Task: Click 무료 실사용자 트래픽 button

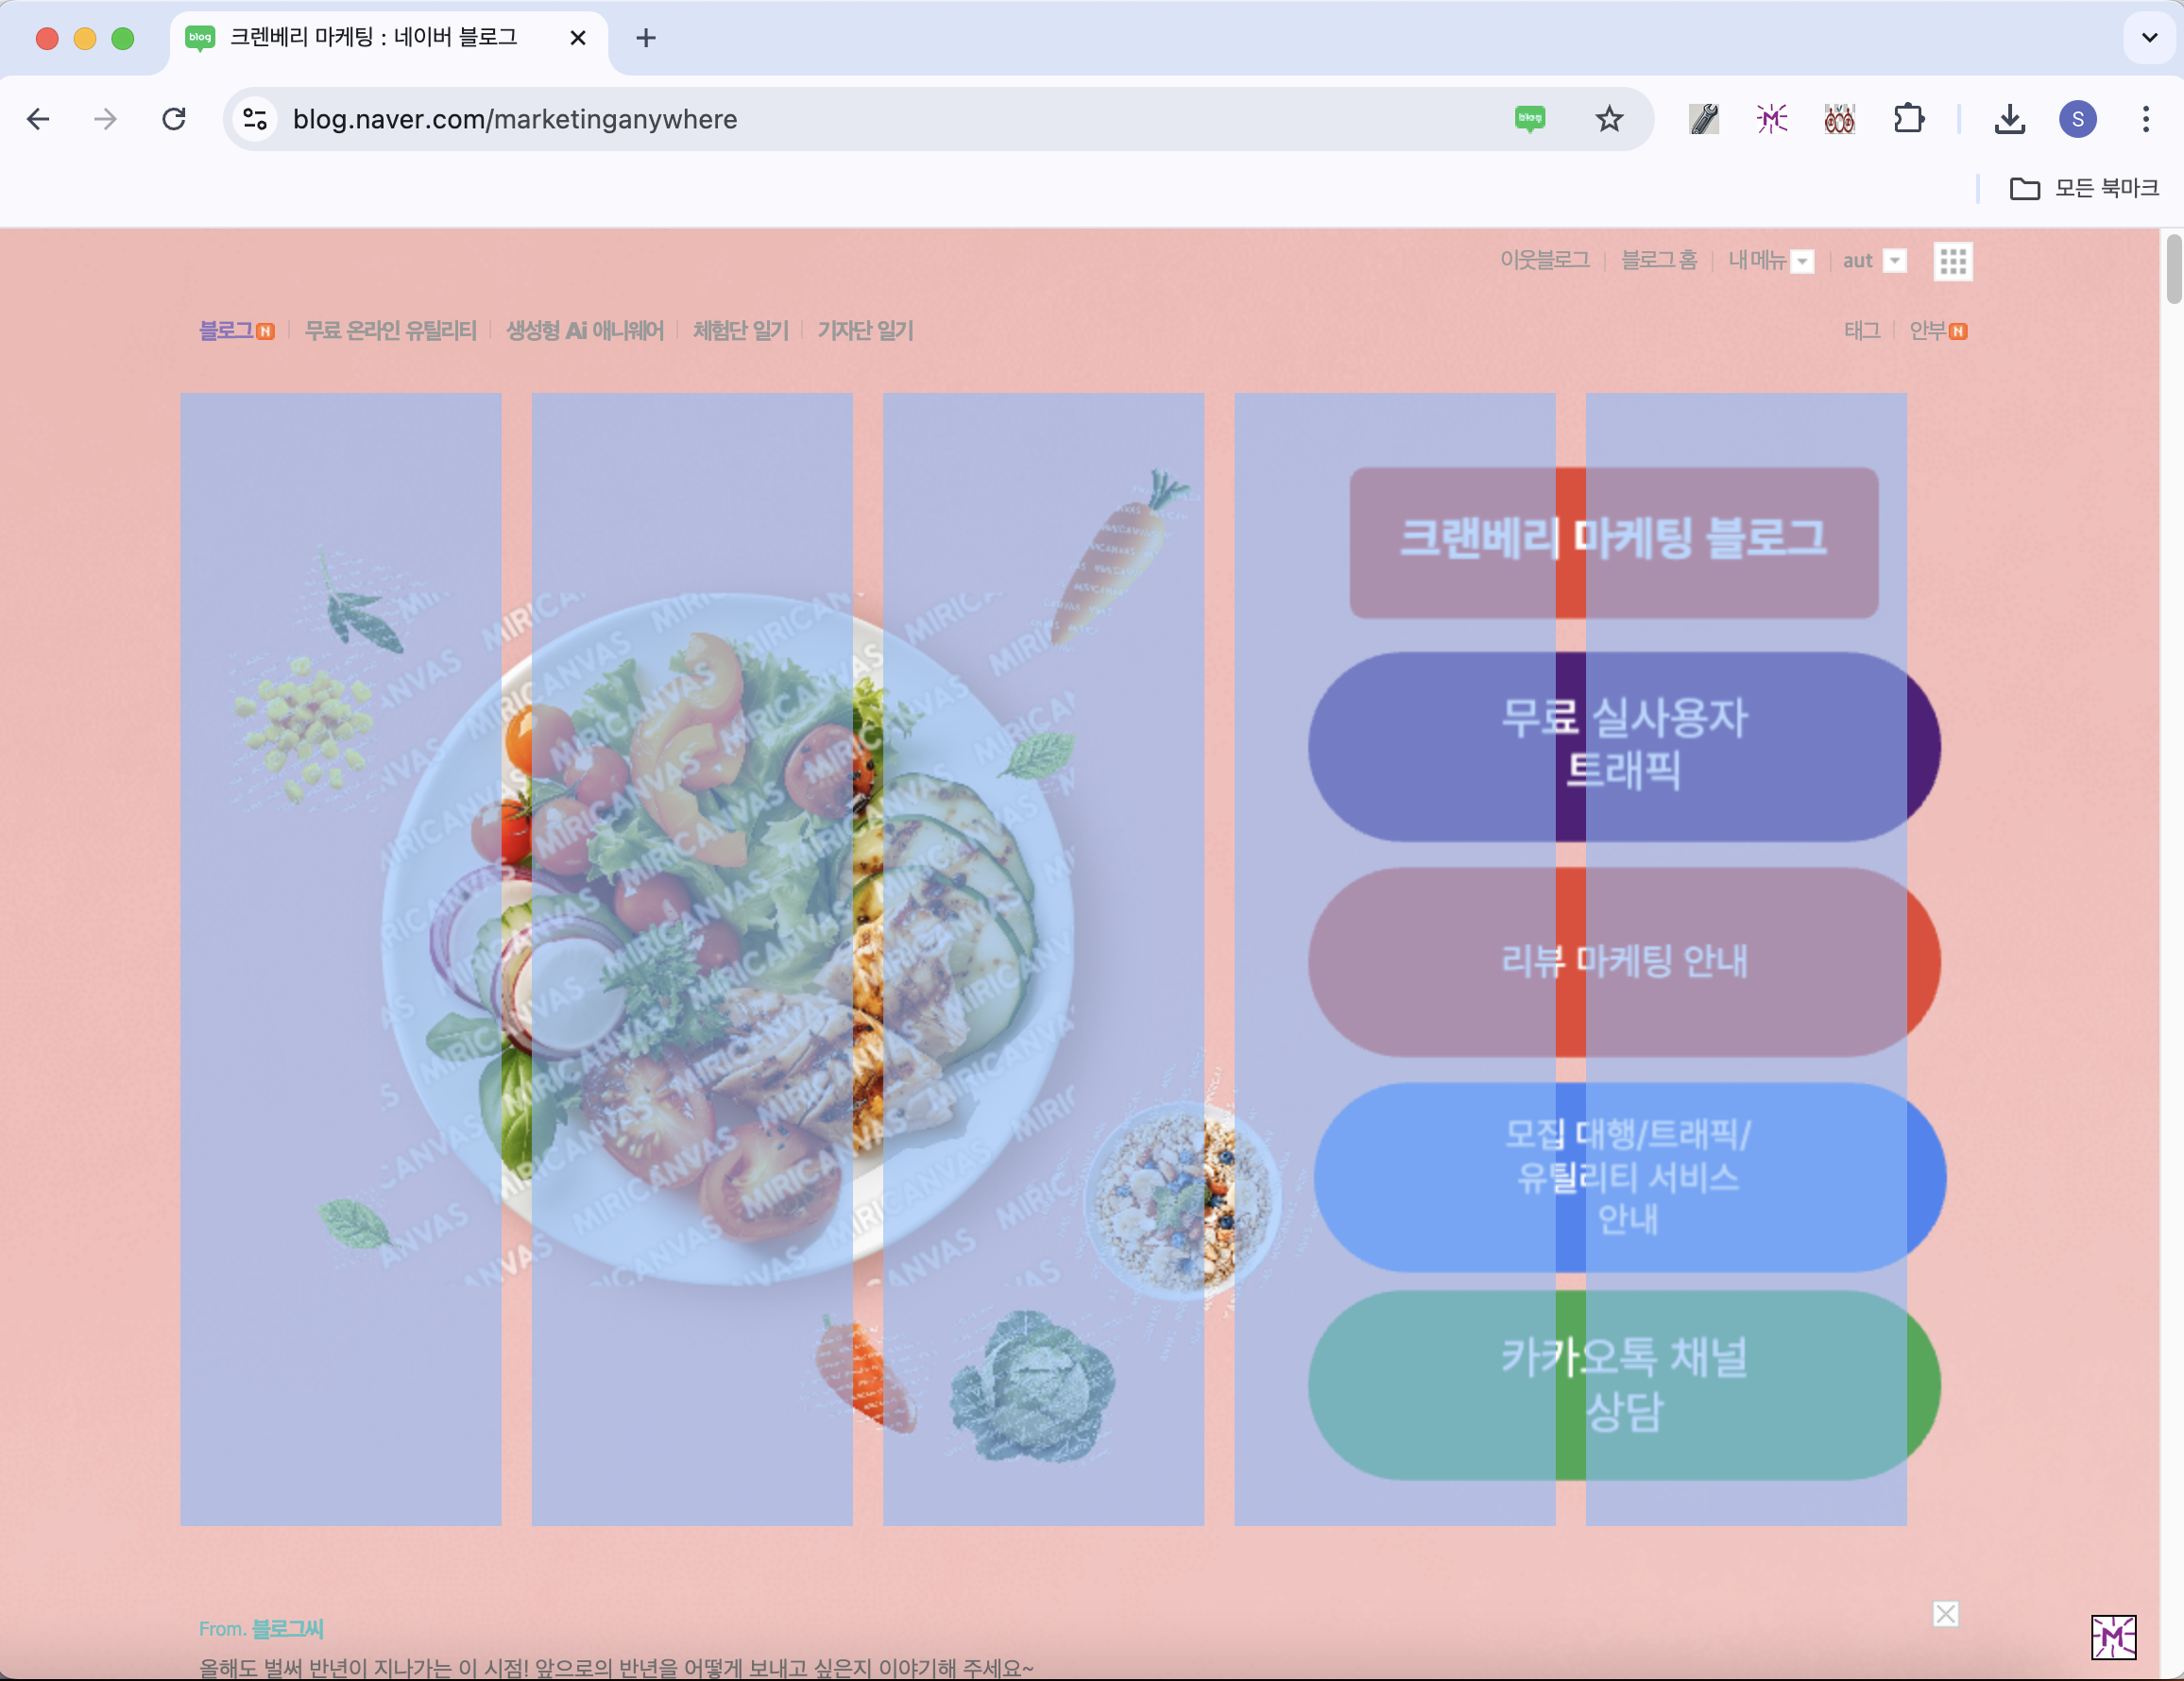Action: point(1623,746)
